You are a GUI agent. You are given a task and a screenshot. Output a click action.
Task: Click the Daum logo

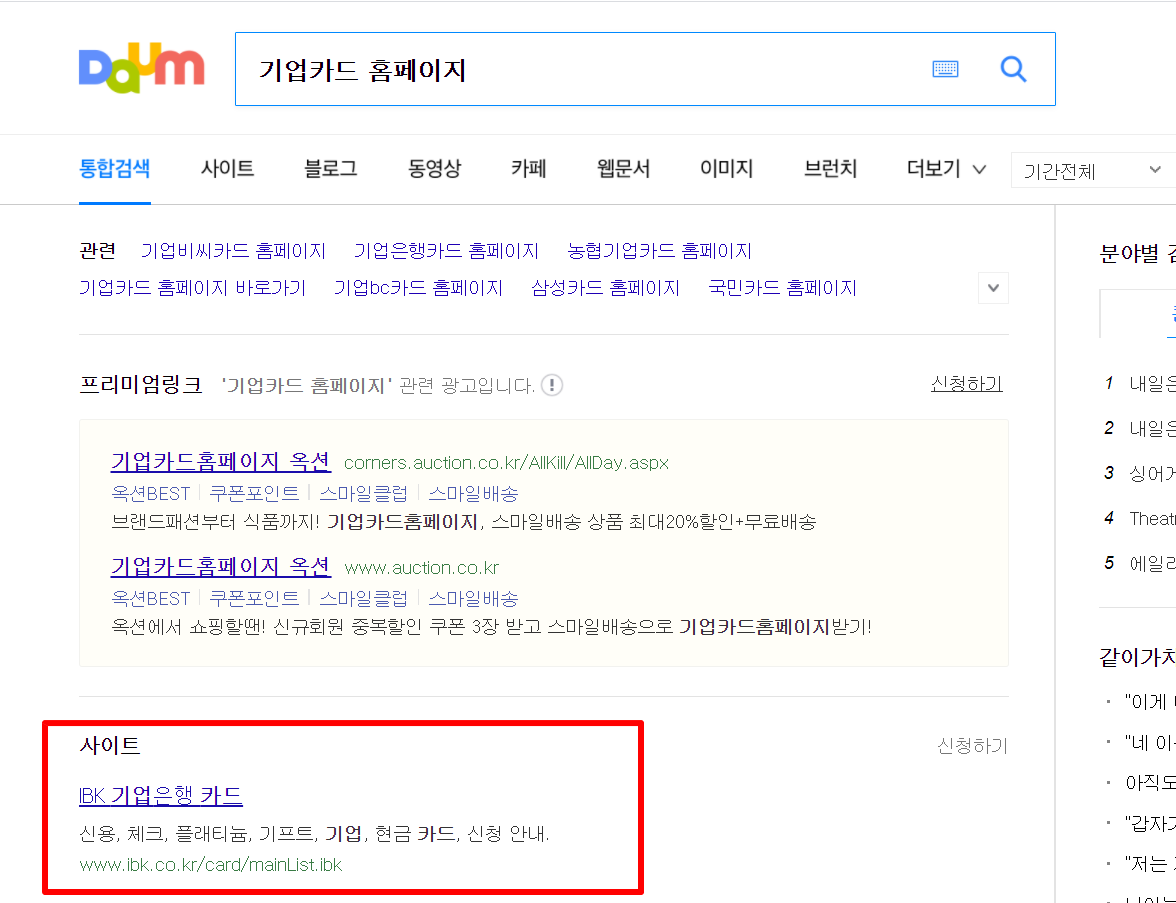click(141, 68)
